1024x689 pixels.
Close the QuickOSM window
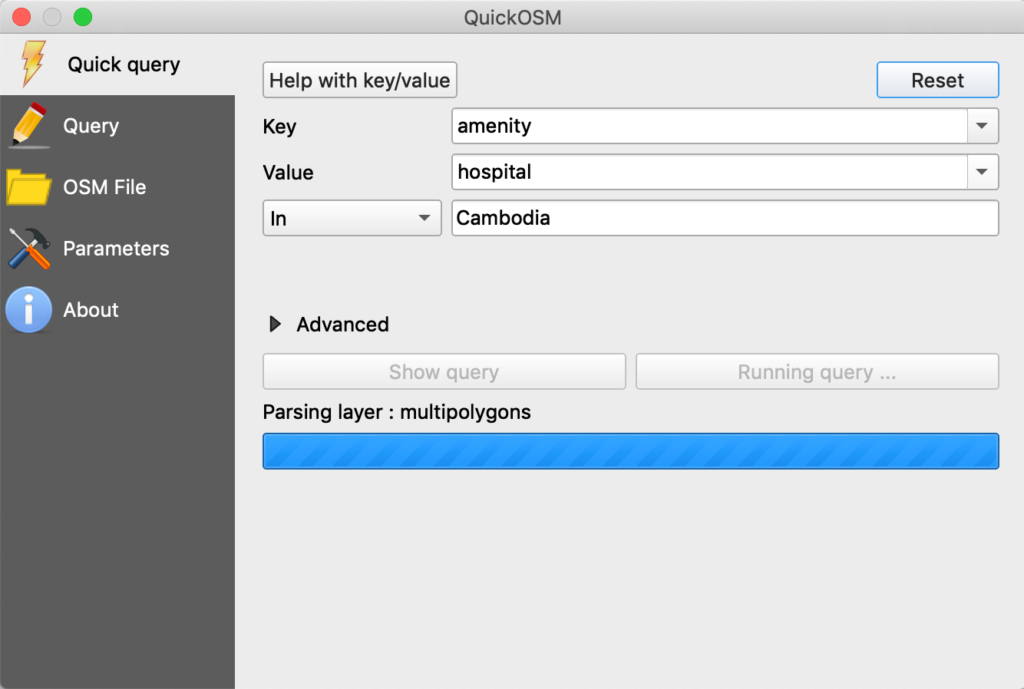tap(22, 16)
